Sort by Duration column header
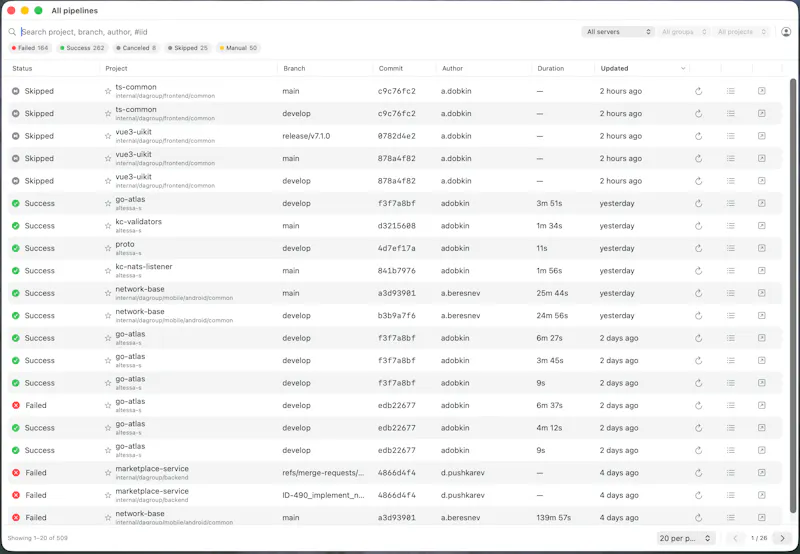800x554 pixels. point(551,68)
